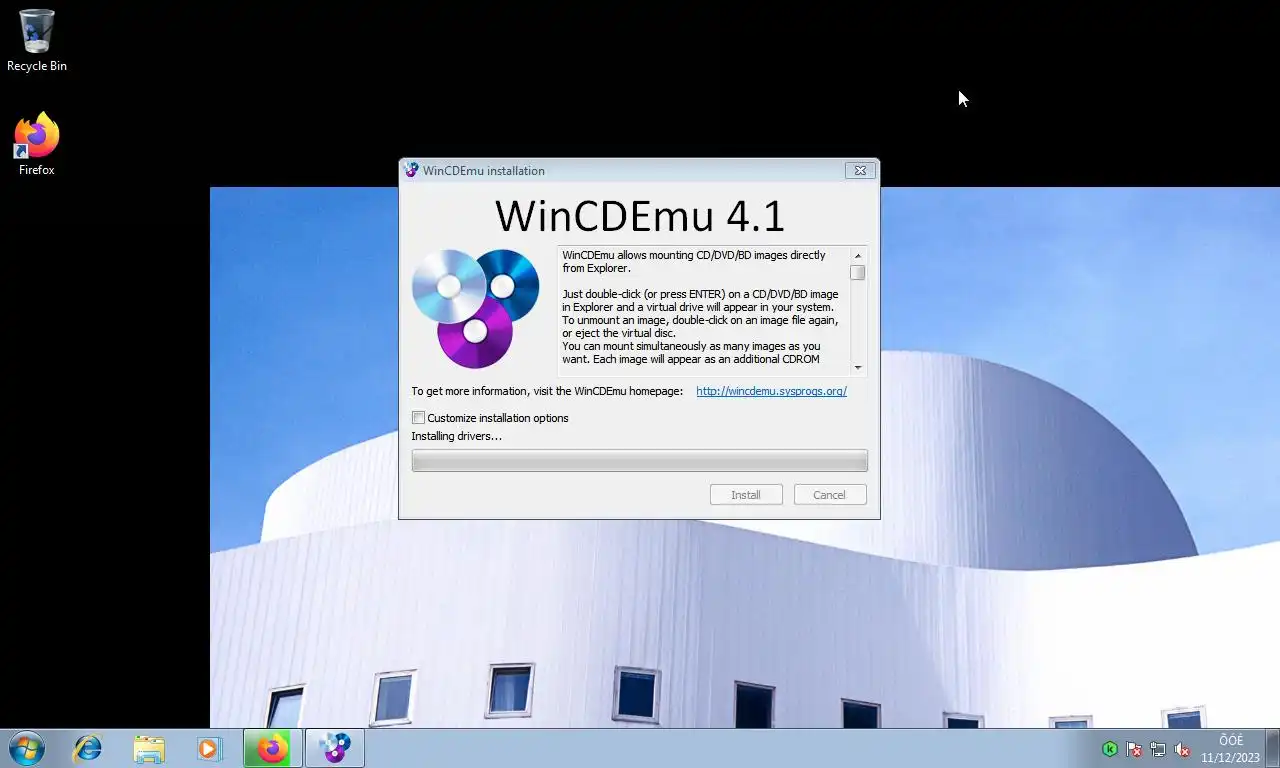The height and width of the screenshot is (768, 1280).
Task: Click the 'Installing drivers...' status text
Action: pyautogui.click(x=456, y=436)
